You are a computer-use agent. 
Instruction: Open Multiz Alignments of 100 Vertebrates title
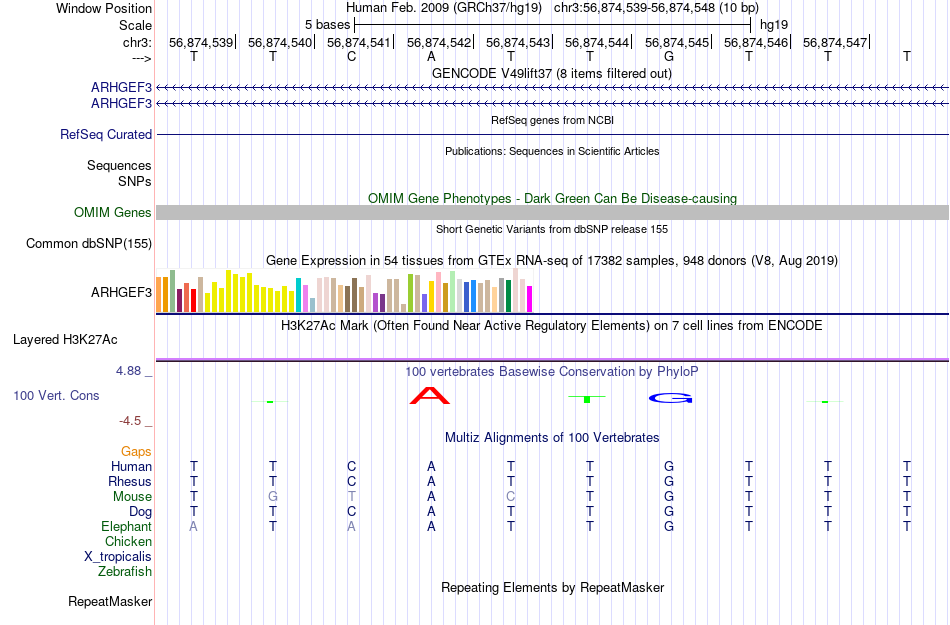point(552,437)
